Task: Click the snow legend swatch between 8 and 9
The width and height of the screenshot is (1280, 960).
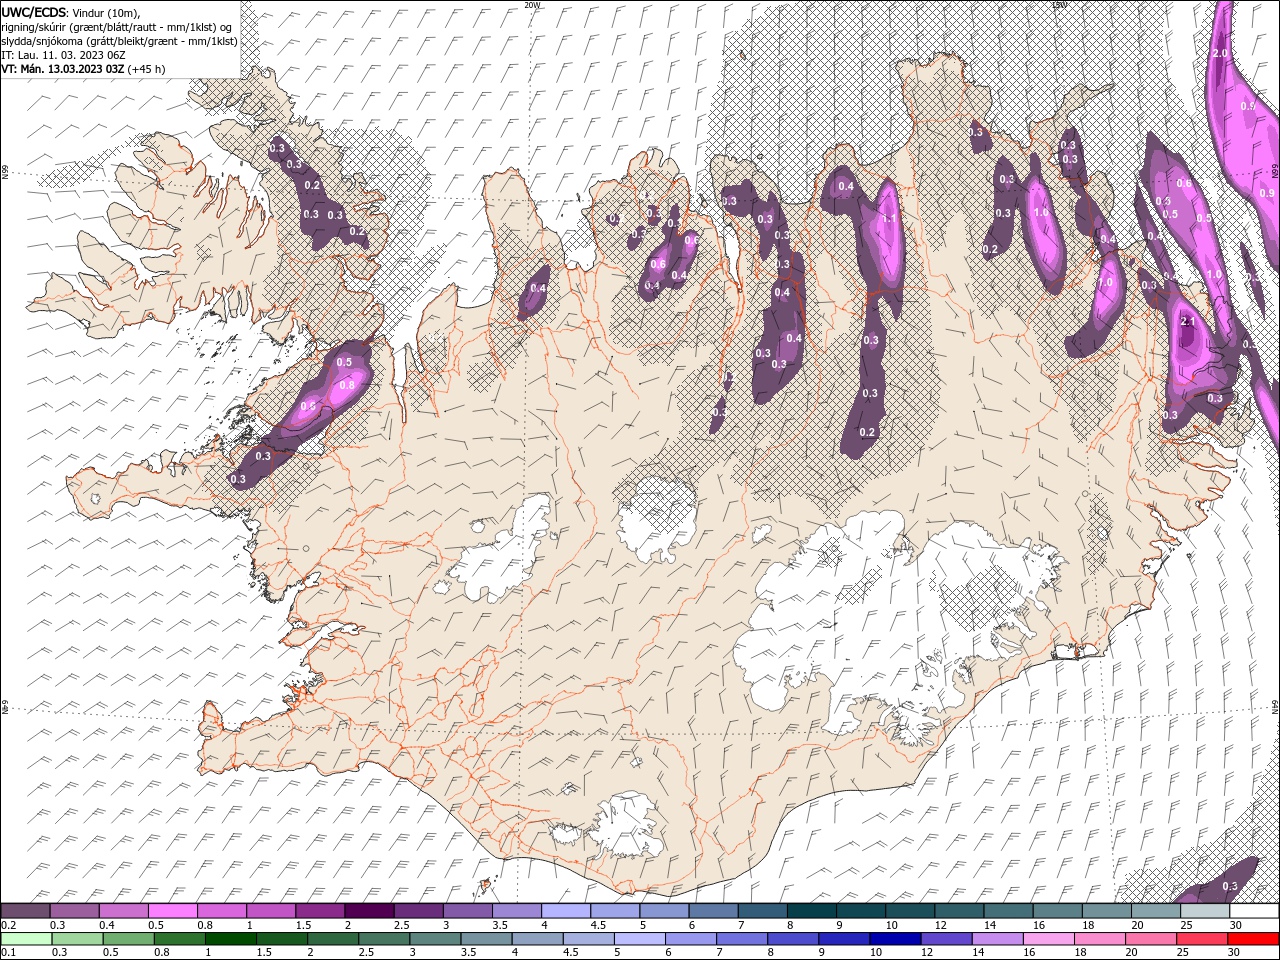Action: click(812, 911)
